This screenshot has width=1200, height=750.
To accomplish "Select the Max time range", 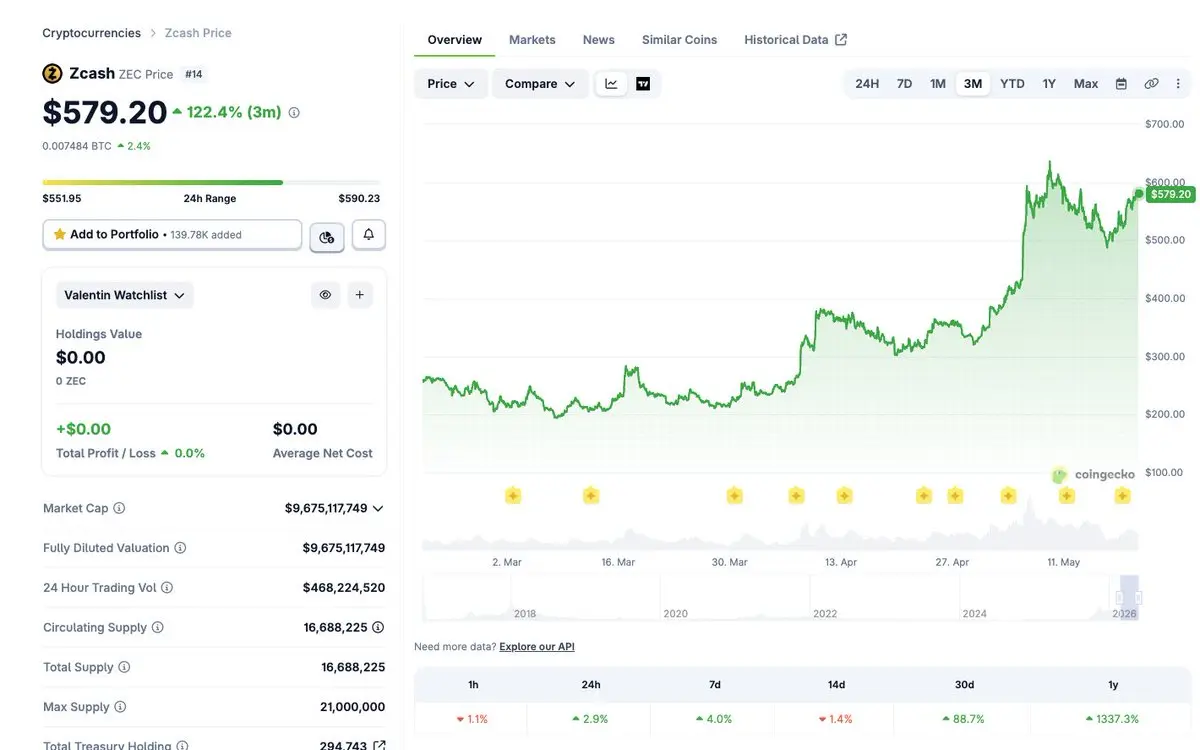I will 1086,84.
